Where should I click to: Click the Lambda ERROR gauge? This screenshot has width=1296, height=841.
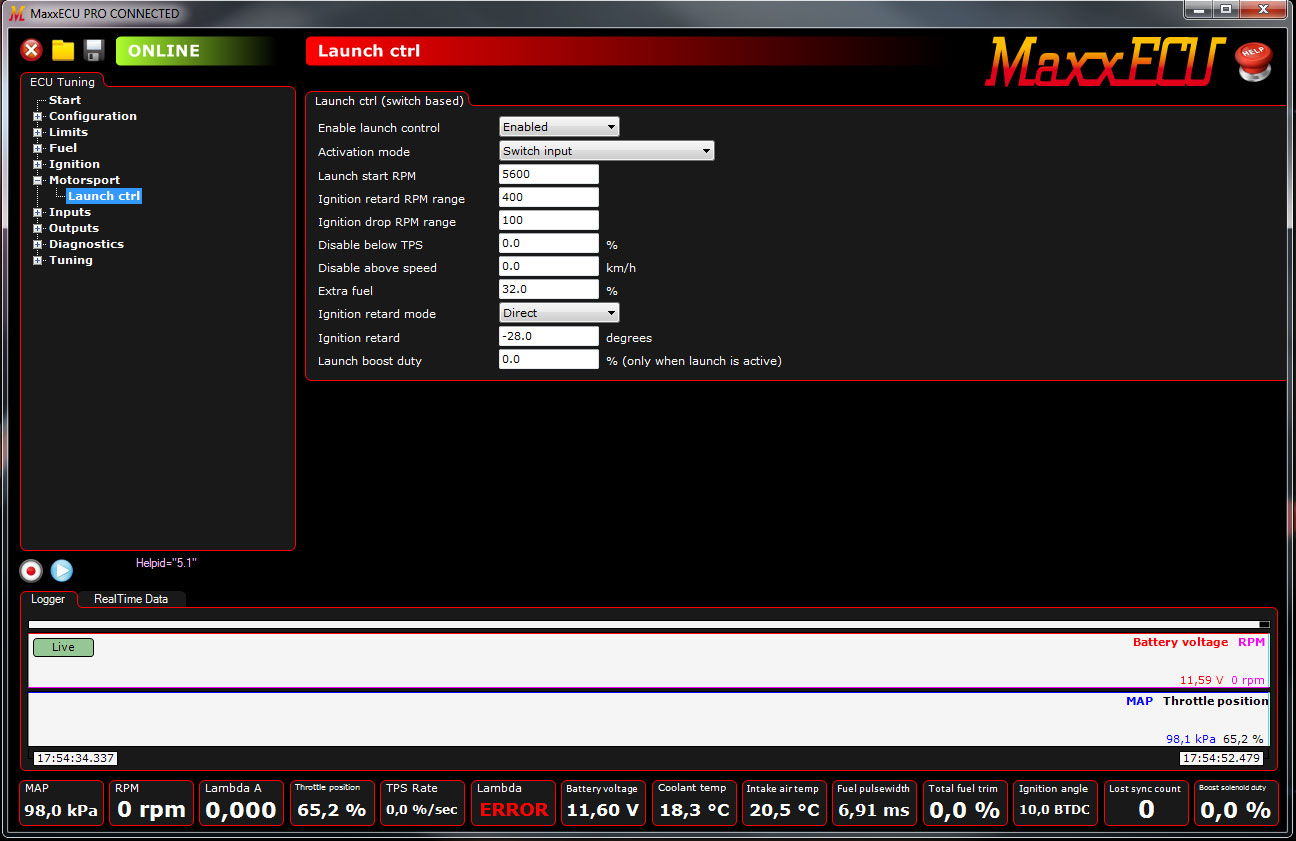(513, 803)
